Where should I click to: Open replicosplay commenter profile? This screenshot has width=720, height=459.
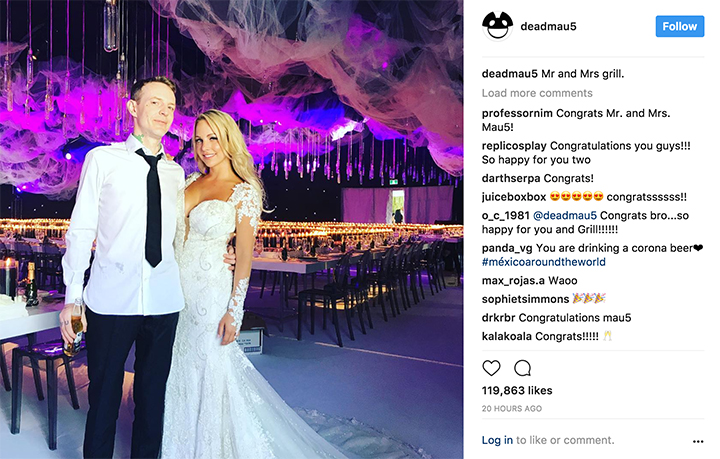pyautogui.click(x=514, y=146)
